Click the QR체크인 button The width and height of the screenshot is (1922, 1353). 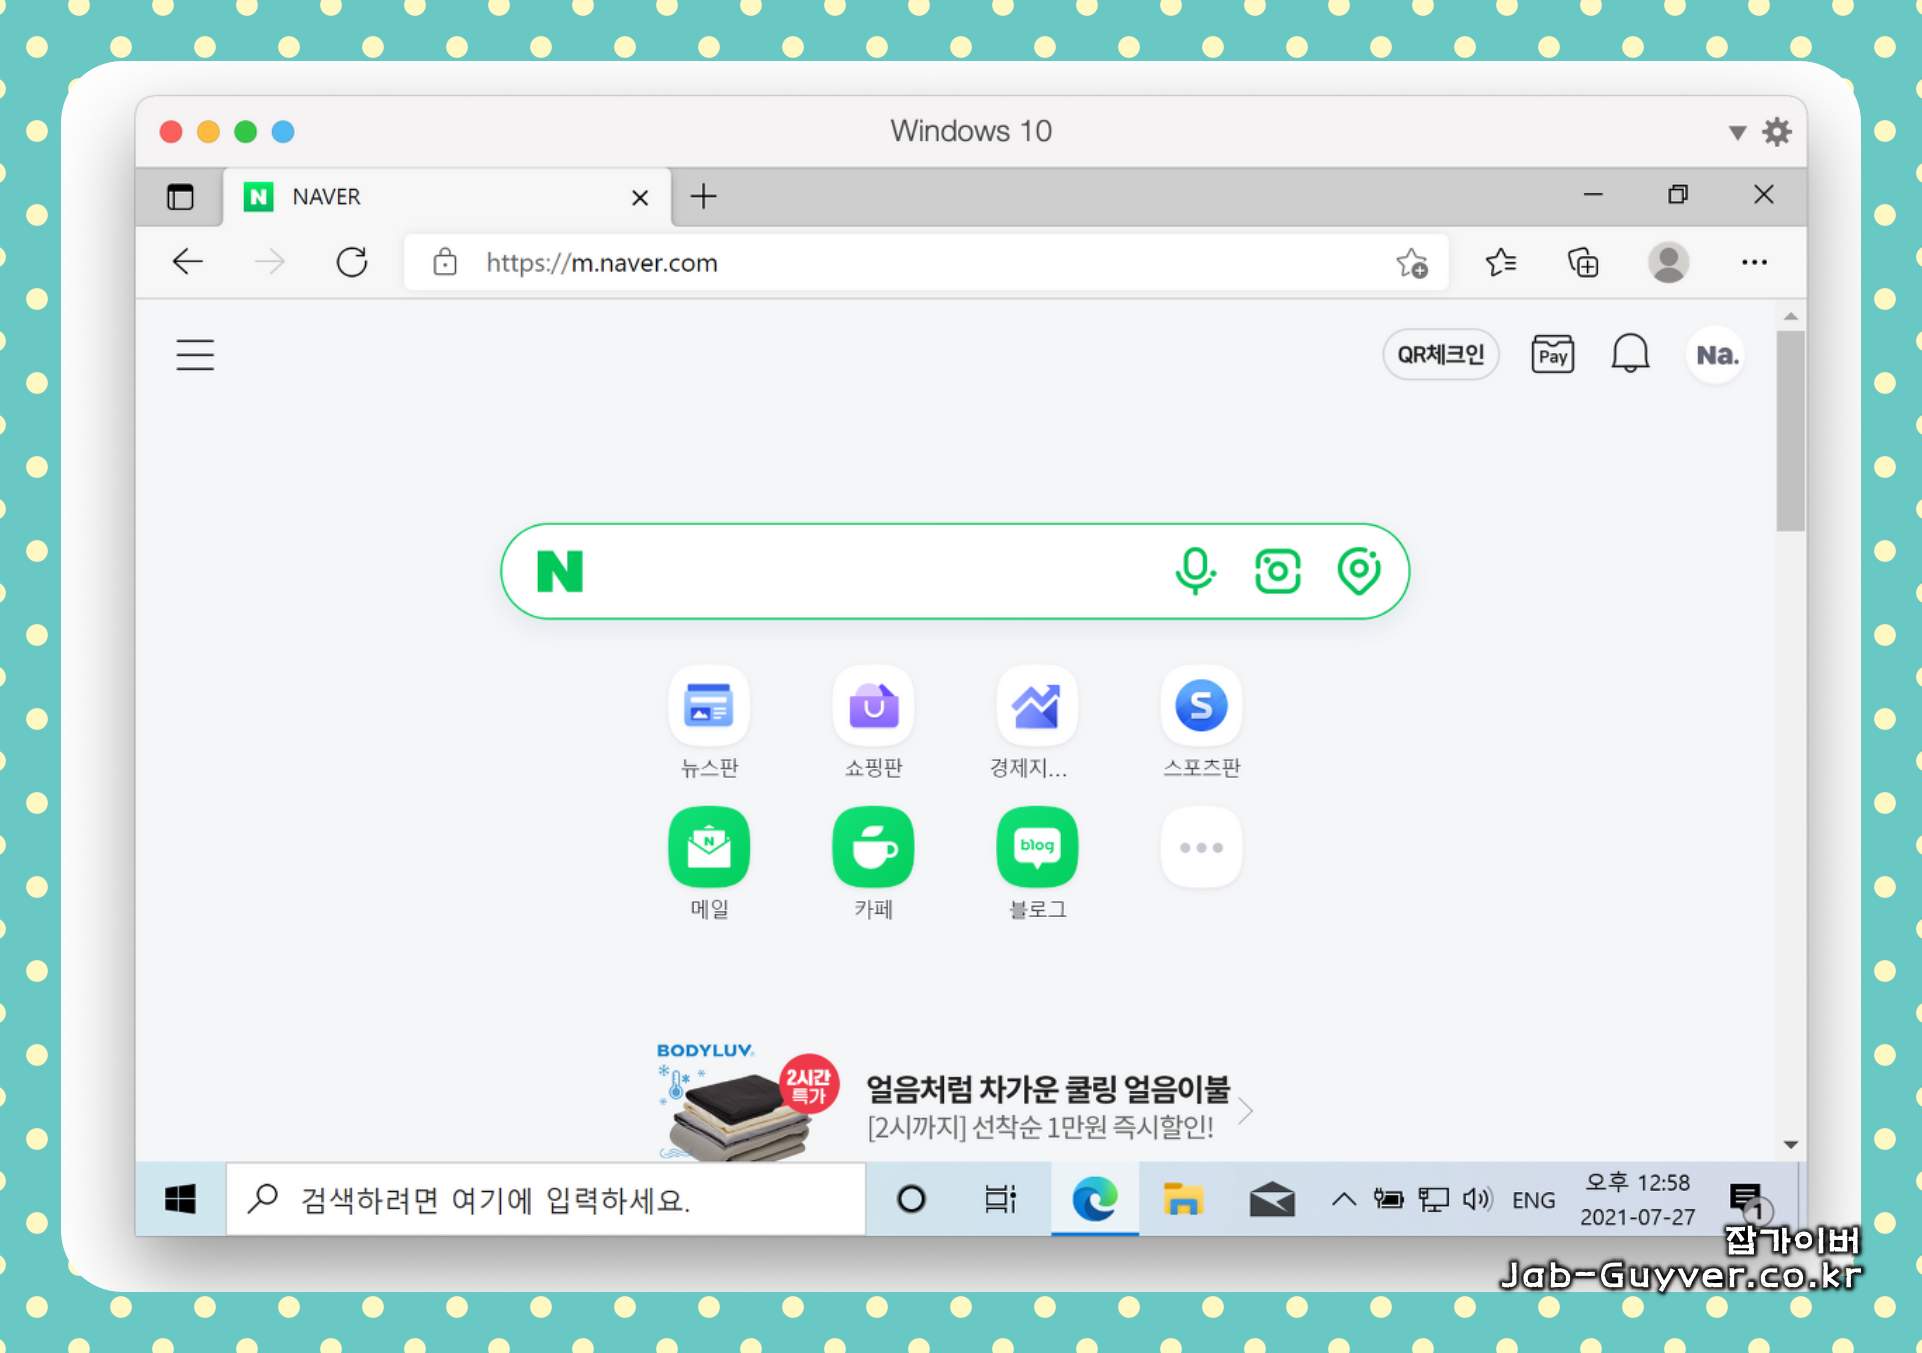pos(1440,355)
